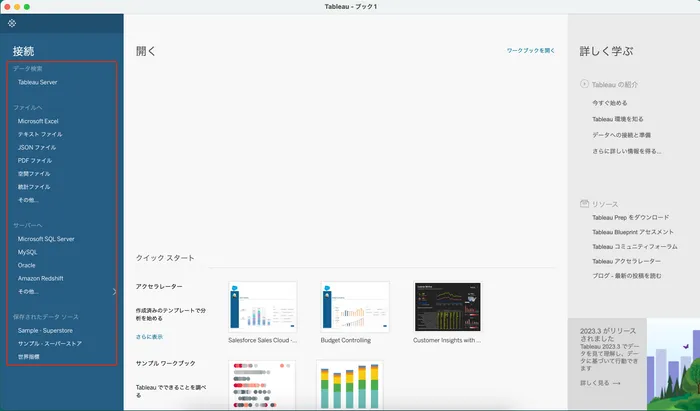Click the resources icon beside リソース
This screenshot has width=700, height=411.
(x=584, y=203)
